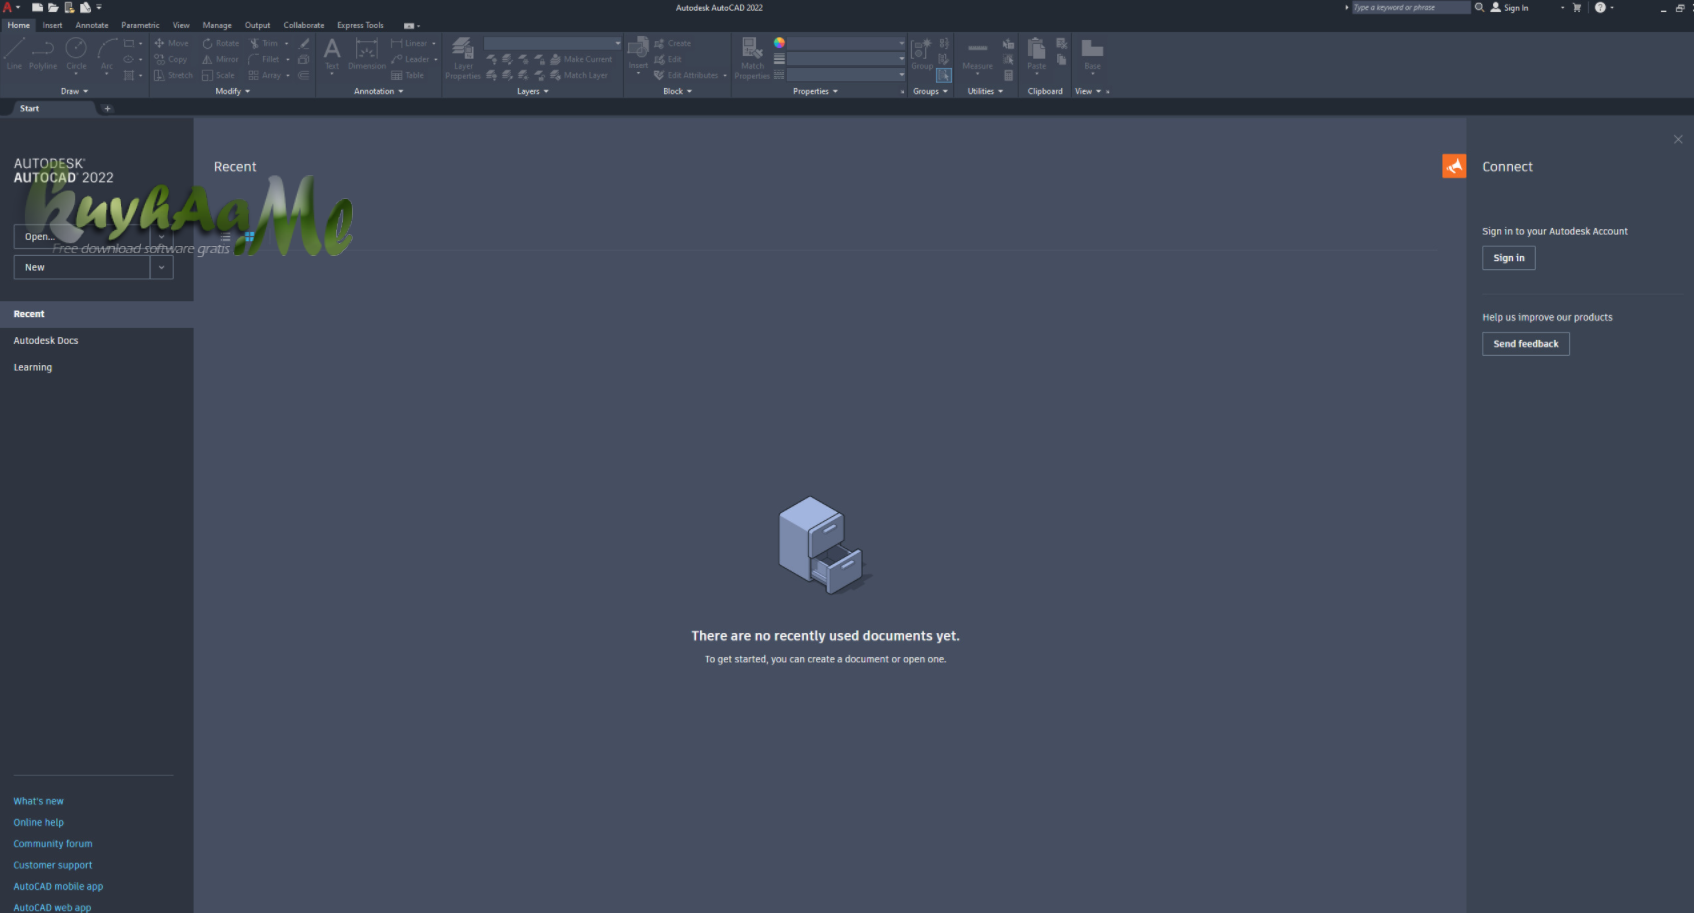
Task: Click Create block tool
Action: (x=672, y=43)
